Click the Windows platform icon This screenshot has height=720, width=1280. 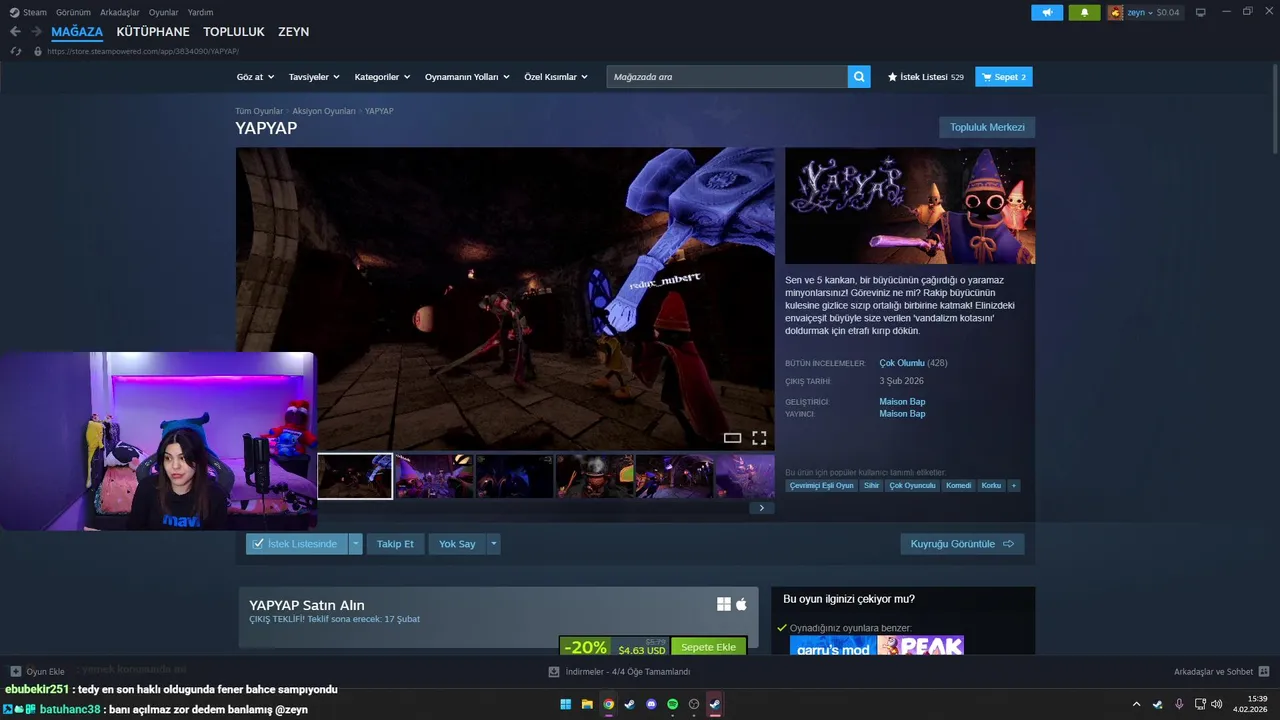724,604
